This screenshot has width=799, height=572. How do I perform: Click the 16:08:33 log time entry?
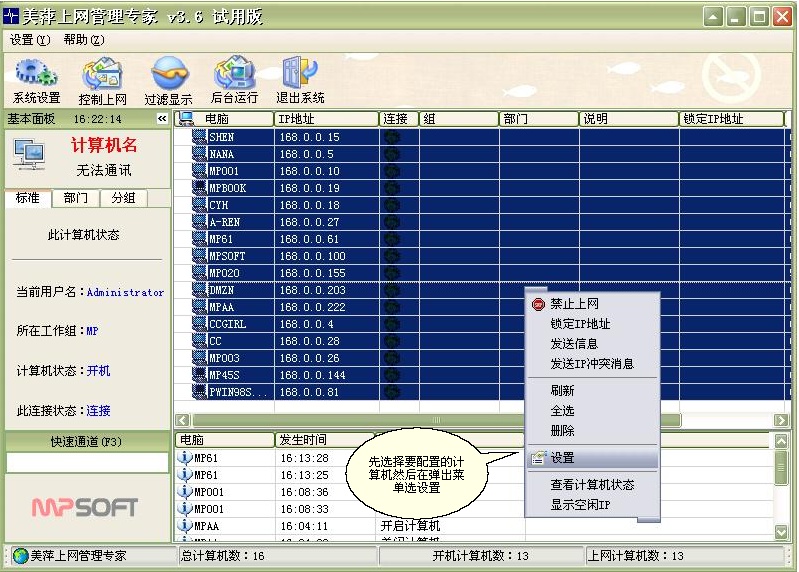304,509
